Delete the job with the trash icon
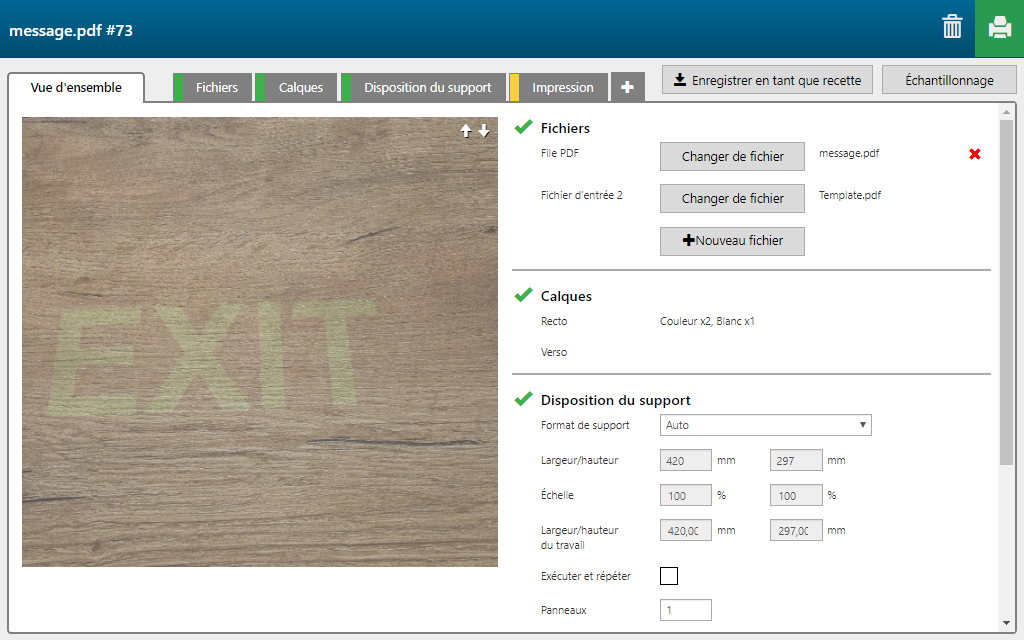Viewport: 1024px width, 640px height. coord(952,27)
